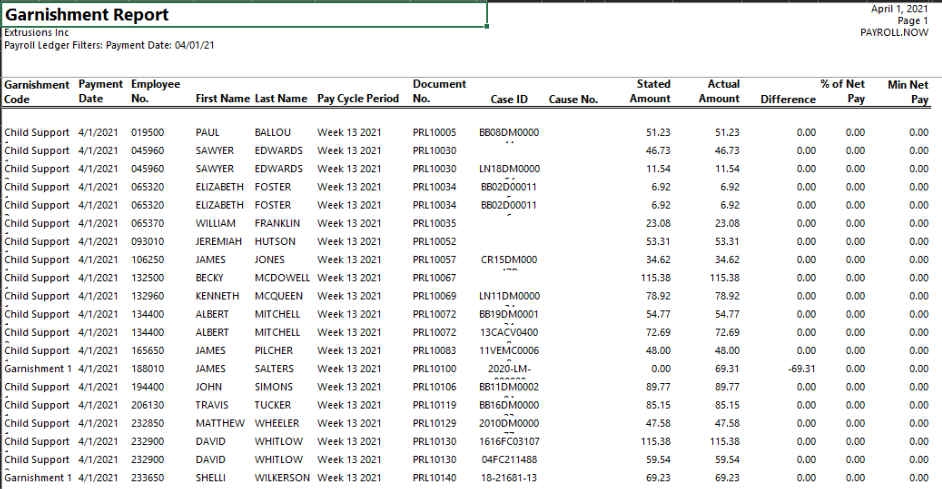Click case ID 1616FC03107

tap(509, 441)
